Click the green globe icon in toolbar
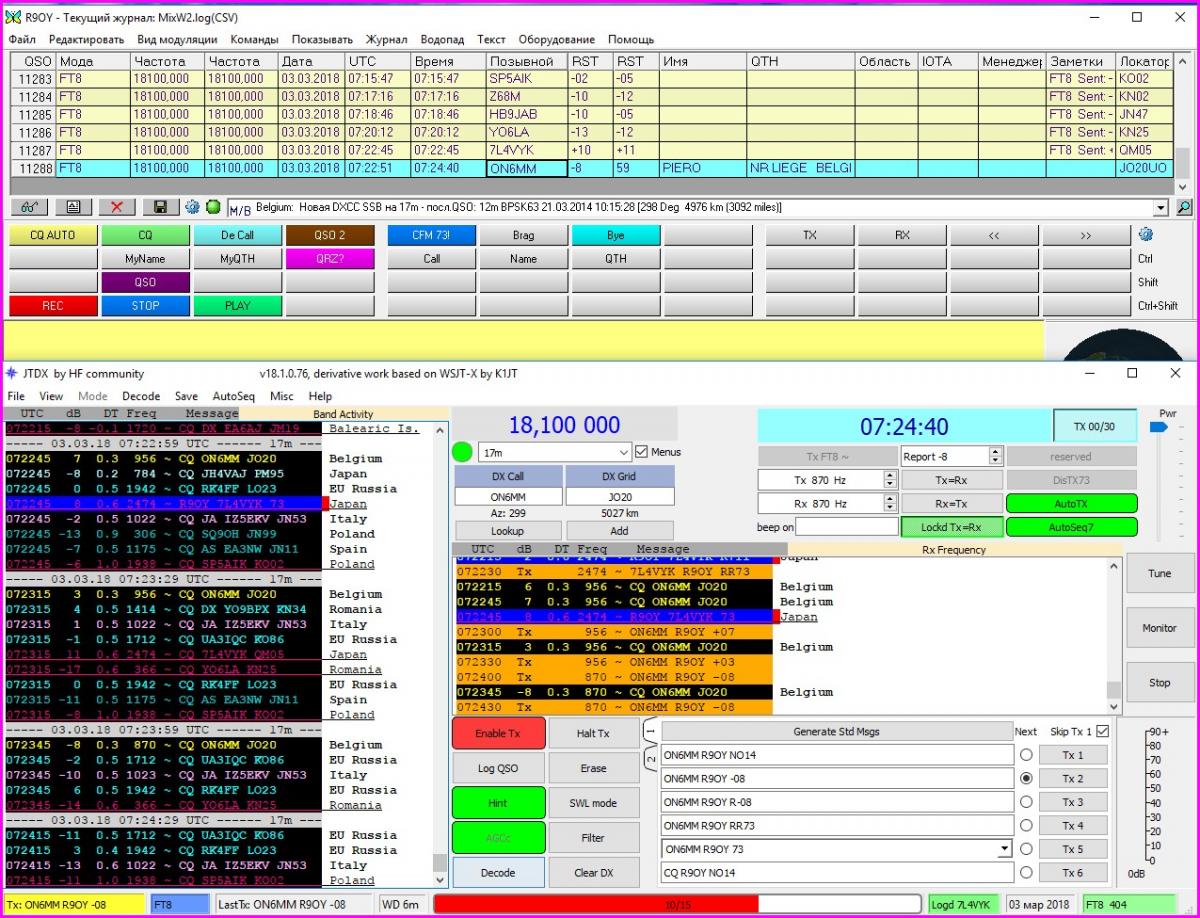 213,207
